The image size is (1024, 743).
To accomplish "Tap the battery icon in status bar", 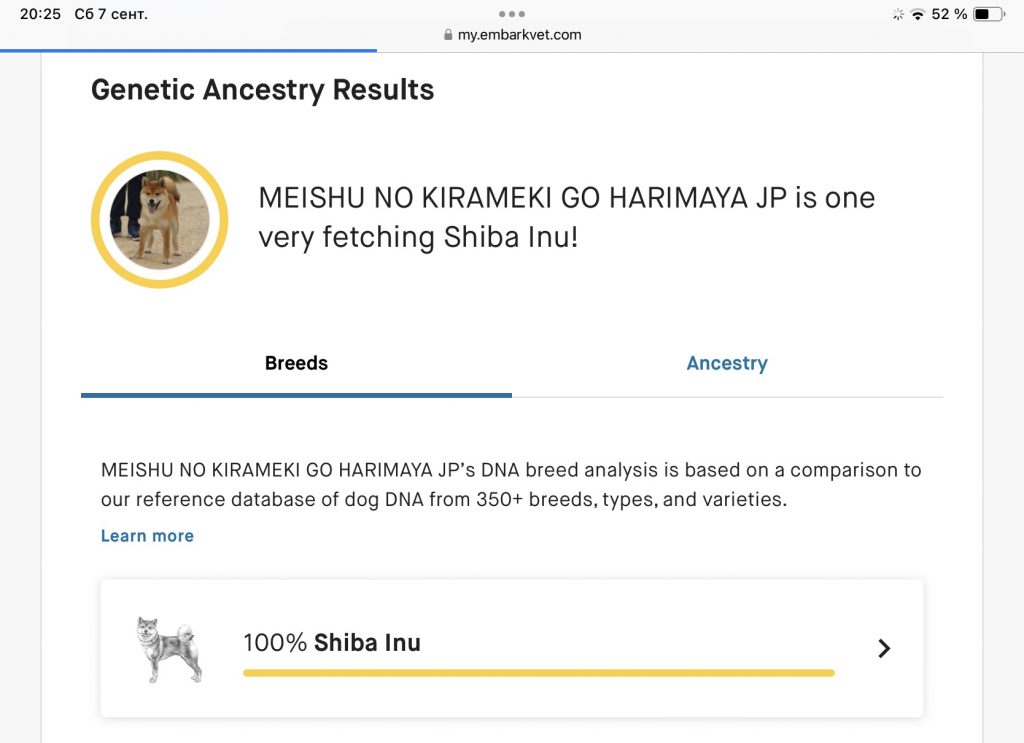I will [988, 15].
